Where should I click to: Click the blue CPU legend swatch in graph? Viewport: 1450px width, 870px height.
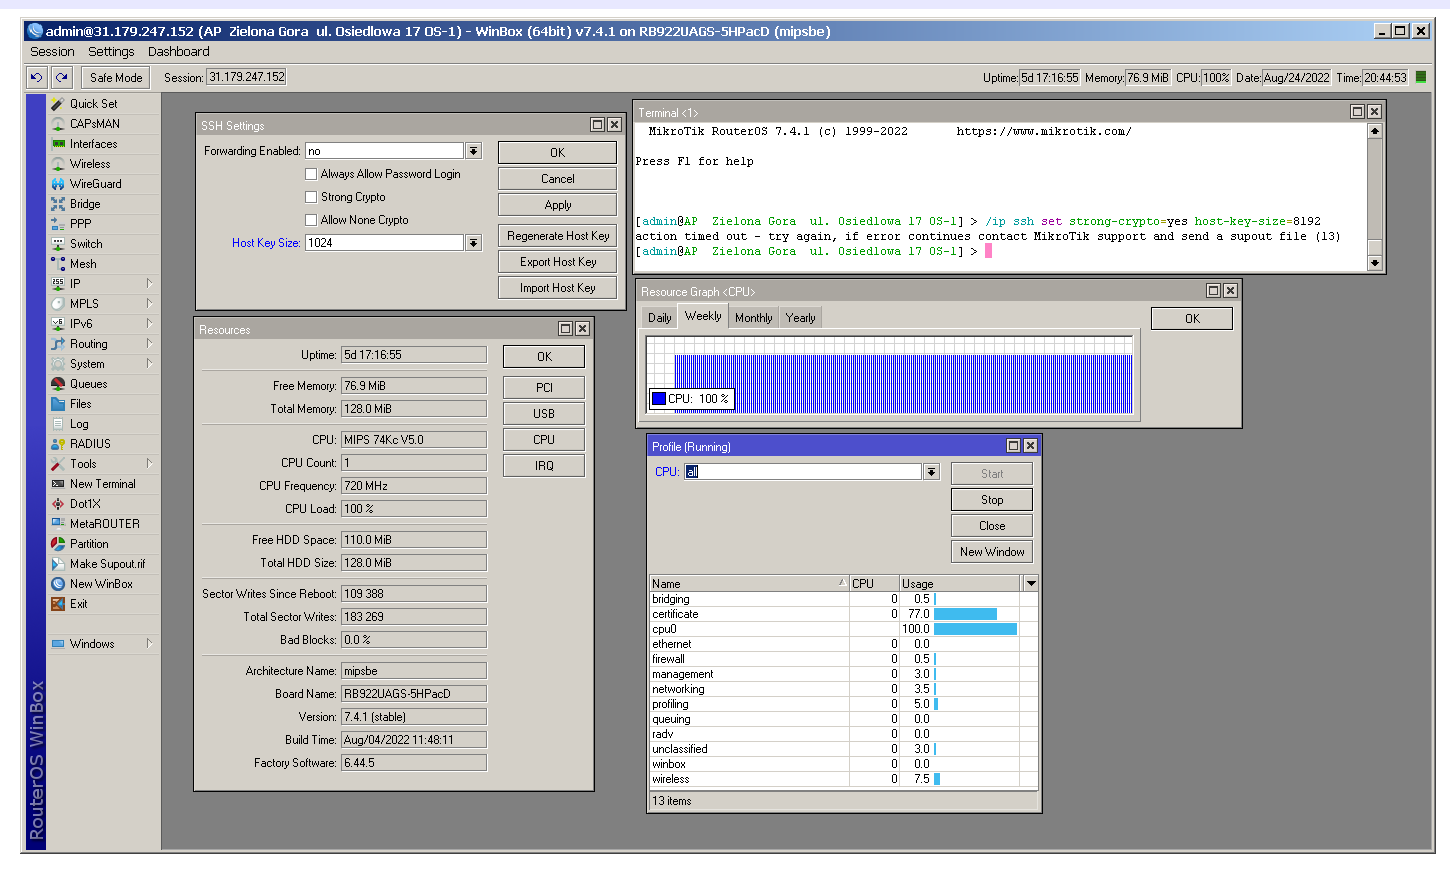(x=659, y=399)
